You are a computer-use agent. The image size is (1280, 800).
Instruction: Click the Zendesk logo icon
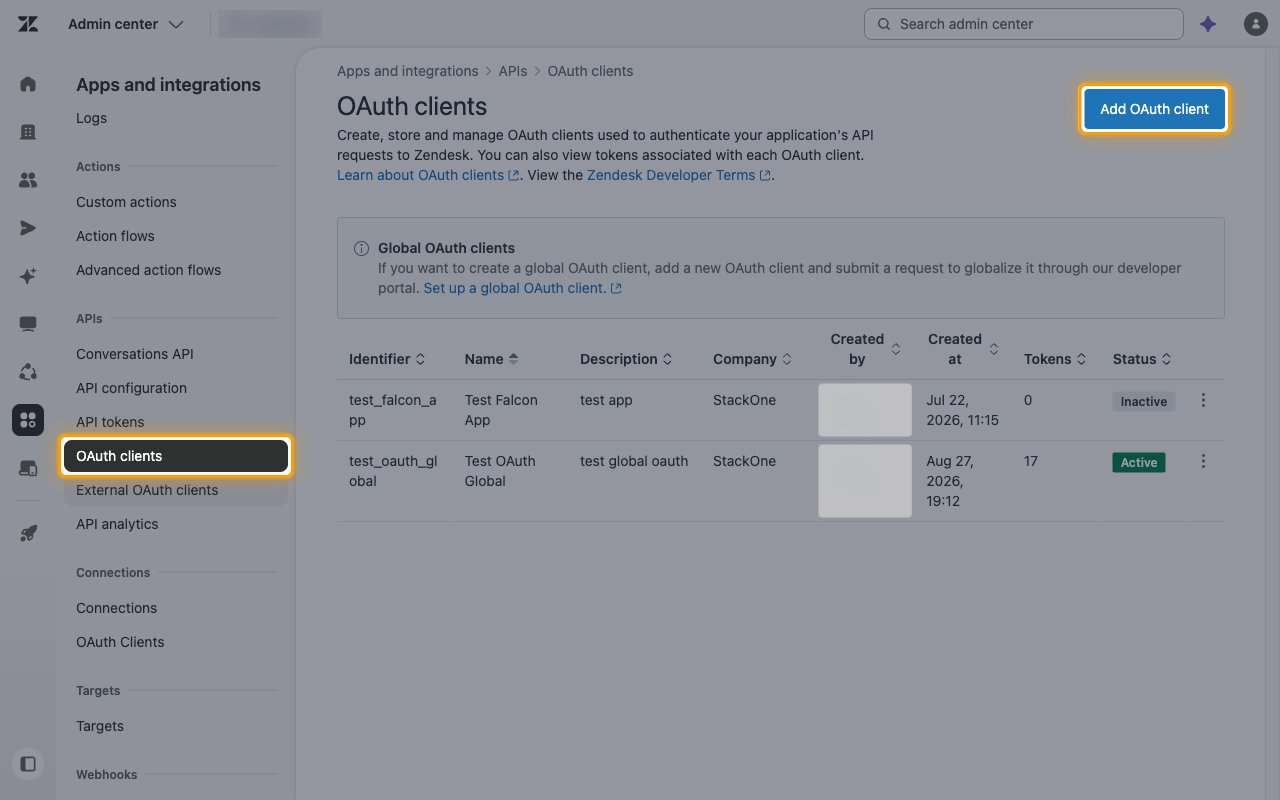pos(28,24)
